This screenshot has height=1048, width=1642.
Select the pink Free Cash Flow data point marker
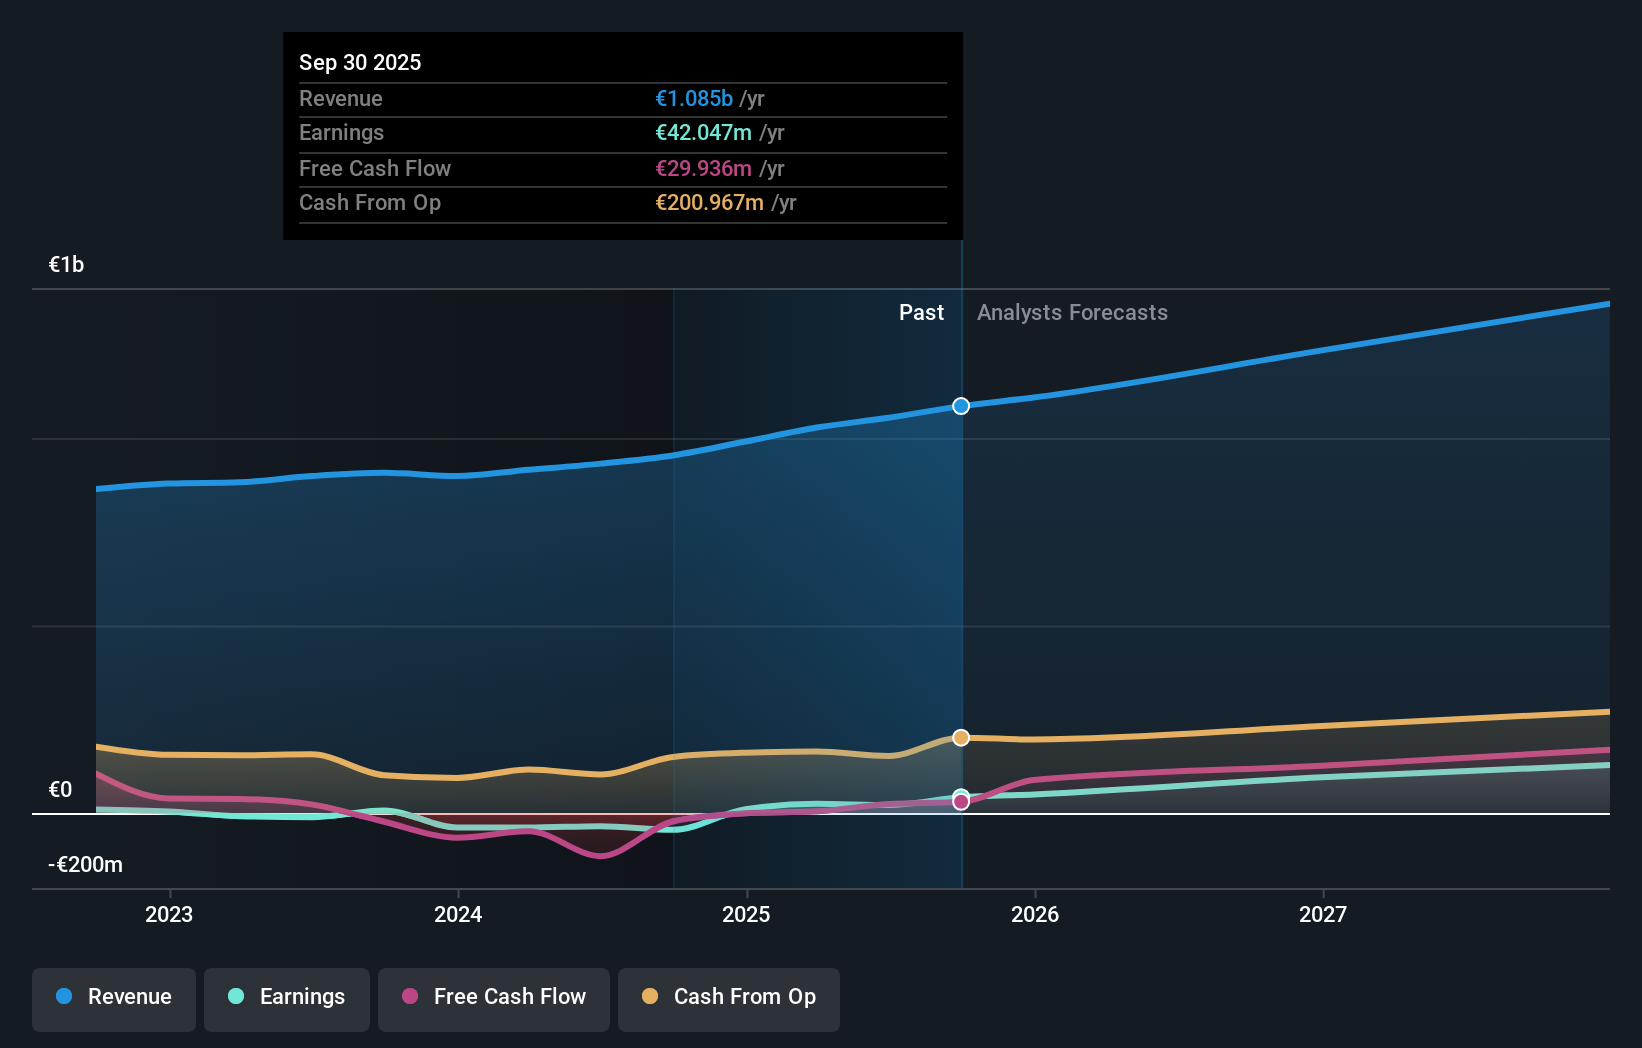961,800
